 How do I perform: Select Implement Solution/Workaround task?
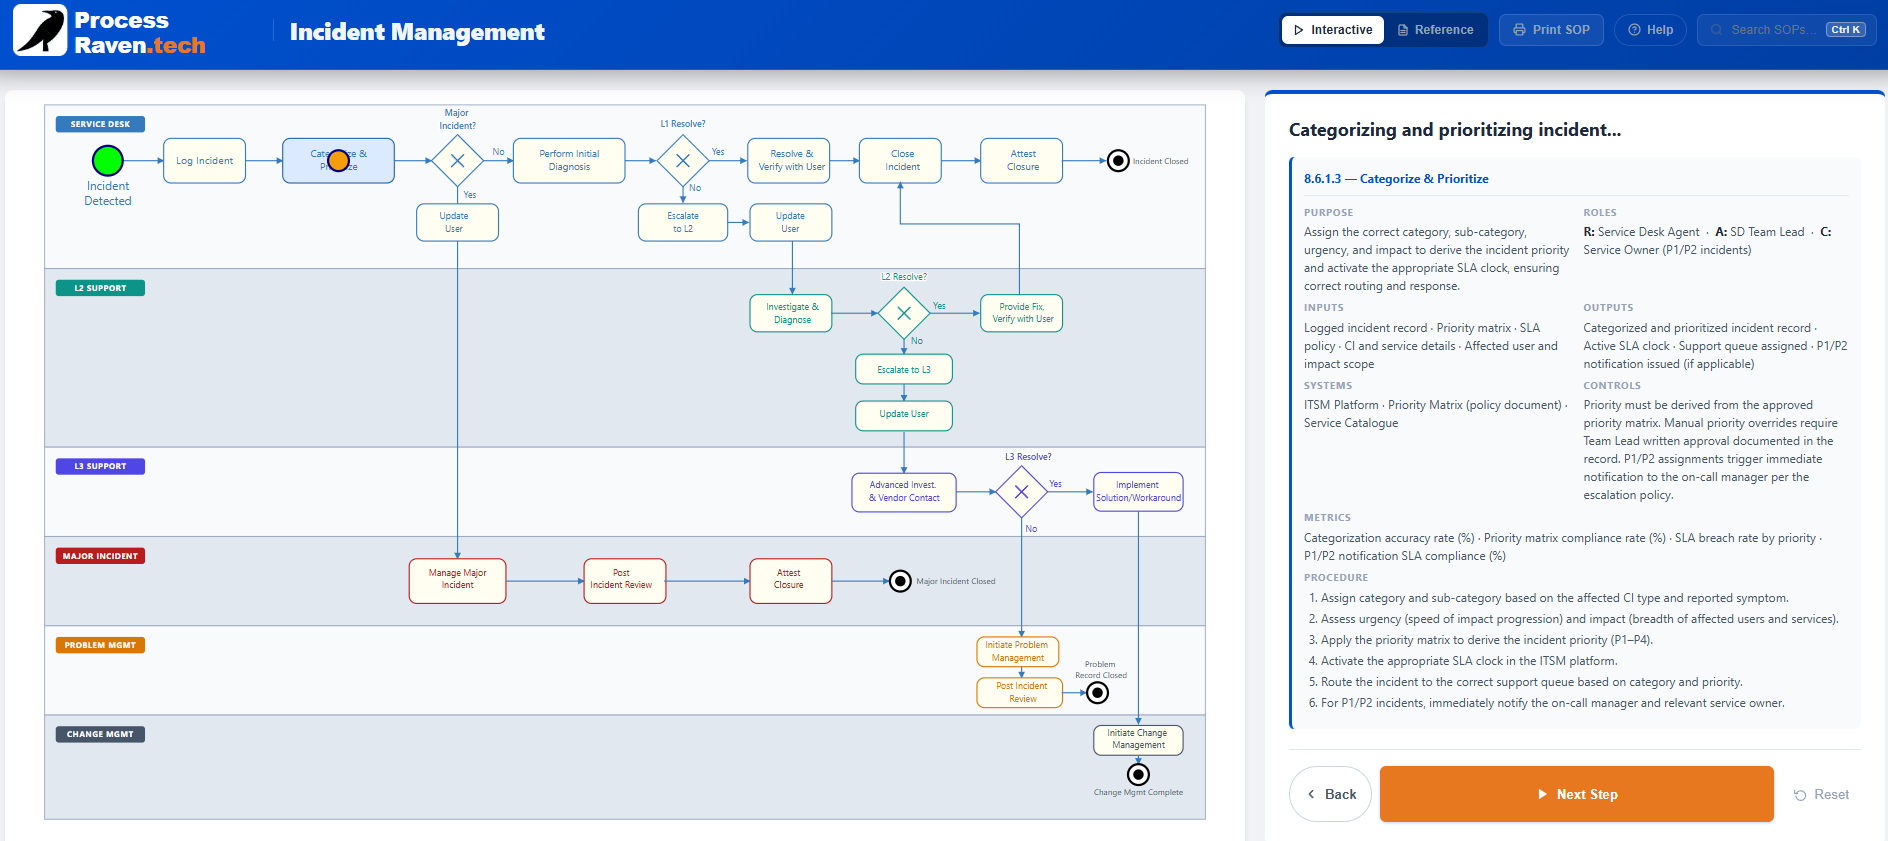click(1138, 492)
